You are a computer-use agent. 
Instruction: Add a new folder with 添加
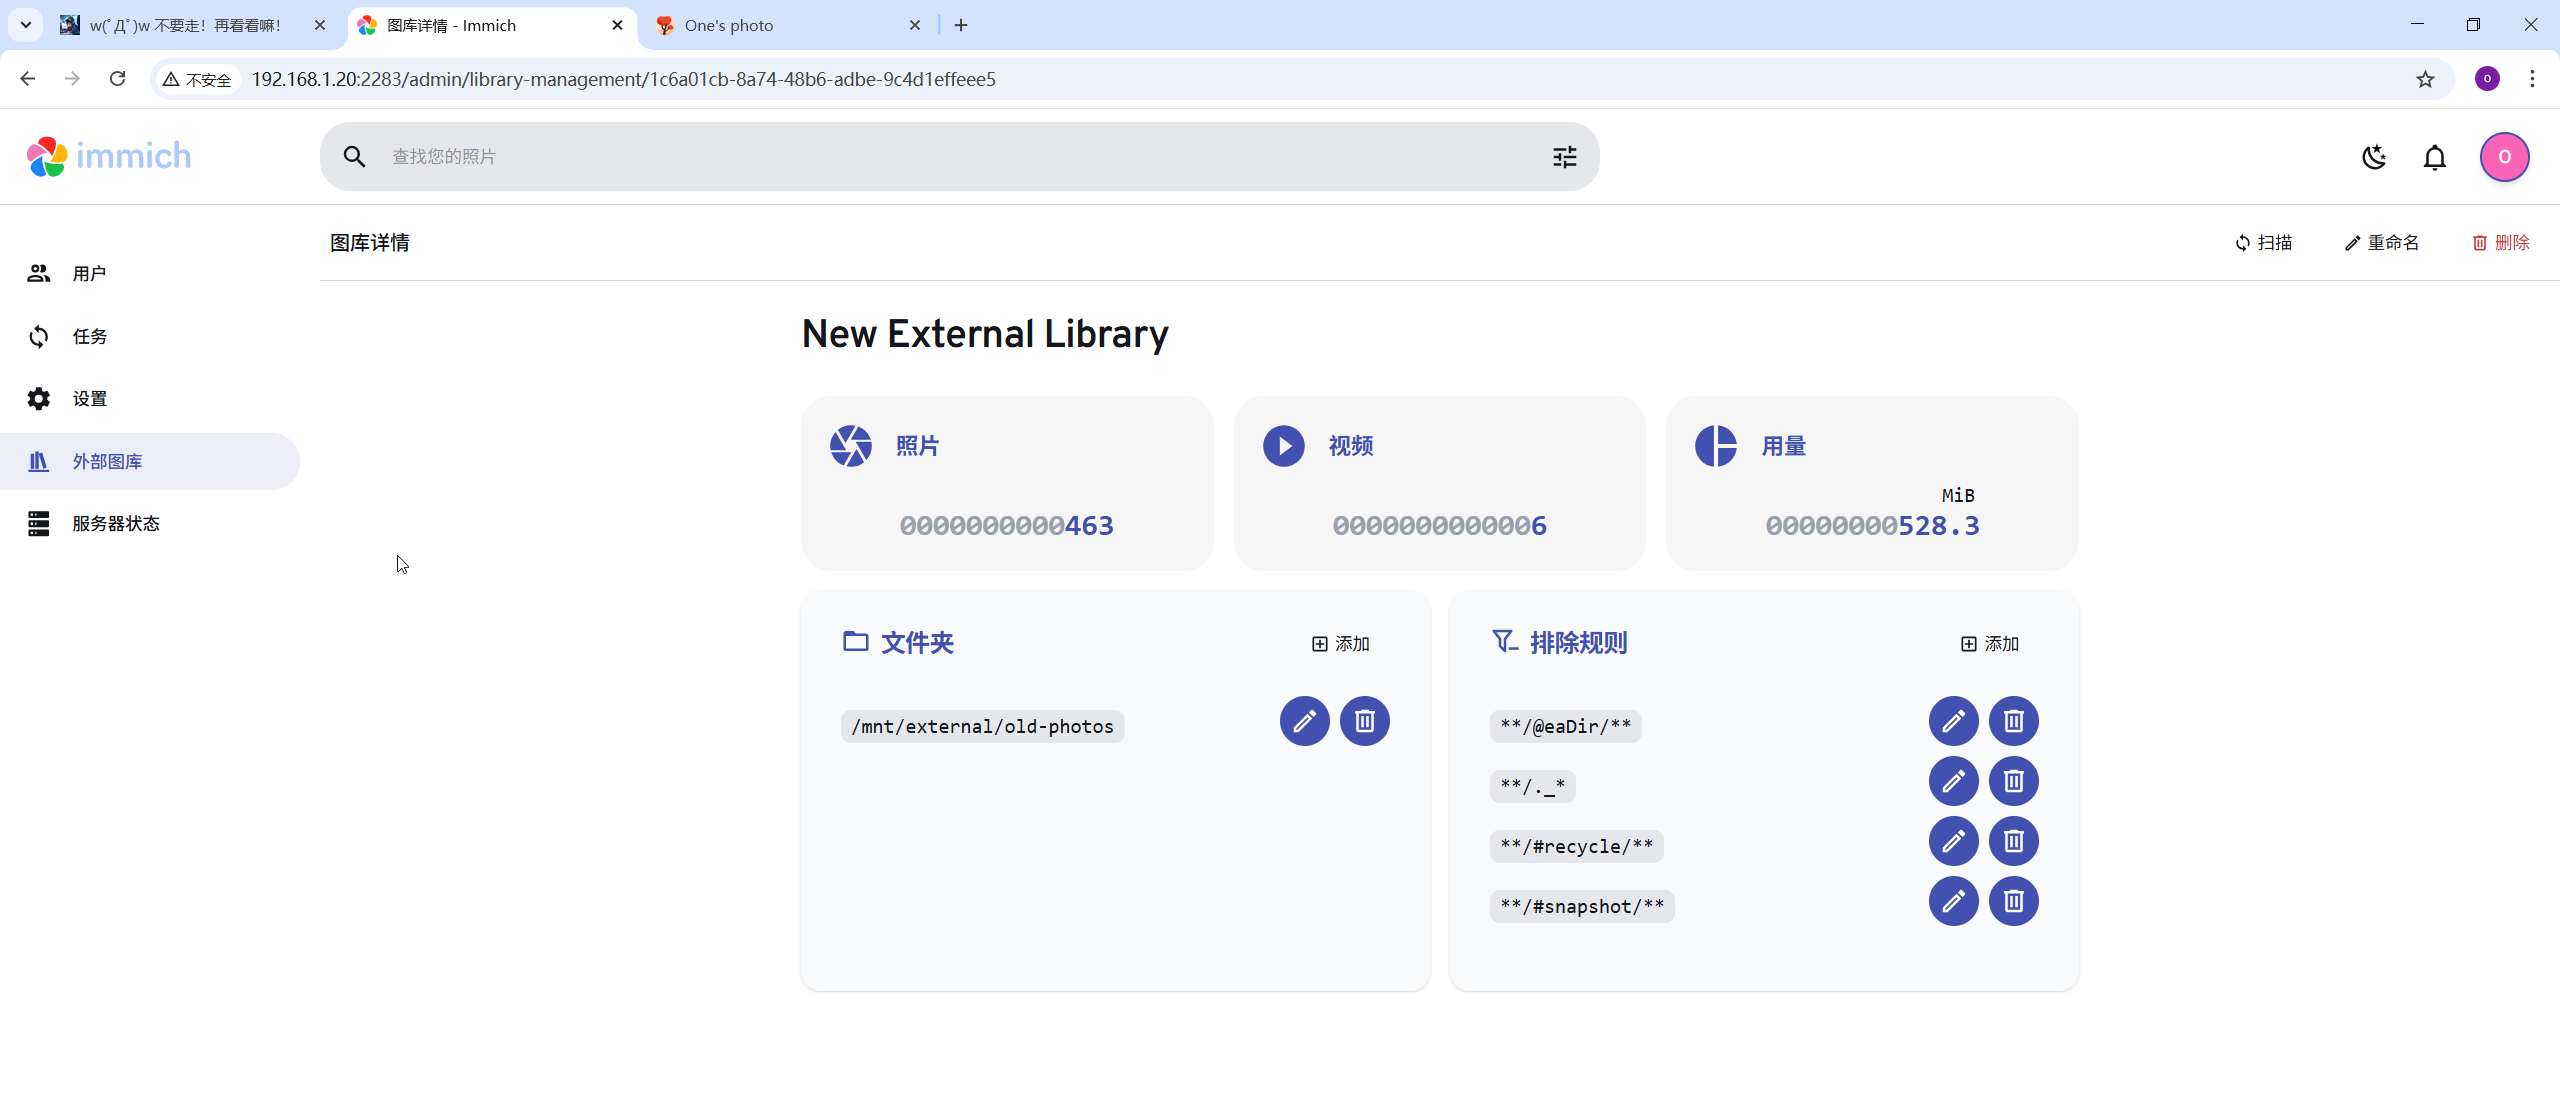(1341, 644)
